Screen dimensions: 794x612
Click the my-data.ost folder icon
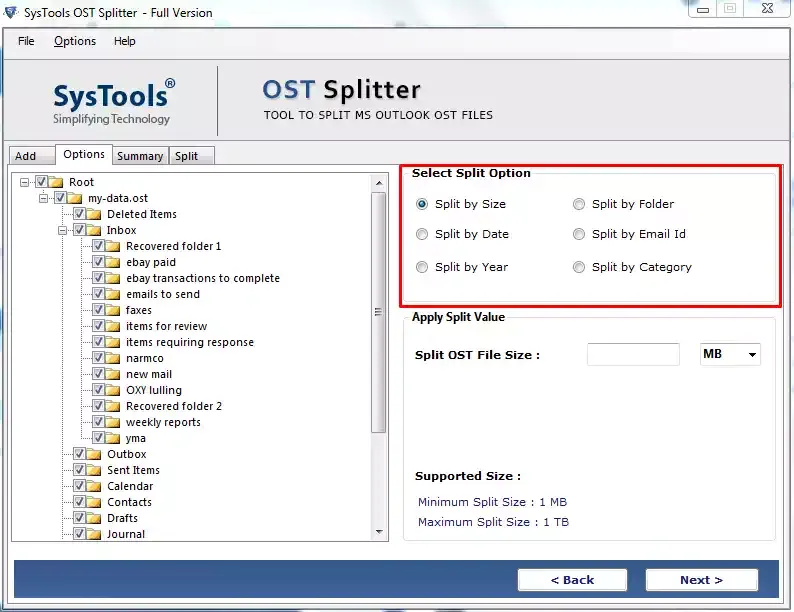(x=75, y=198)
